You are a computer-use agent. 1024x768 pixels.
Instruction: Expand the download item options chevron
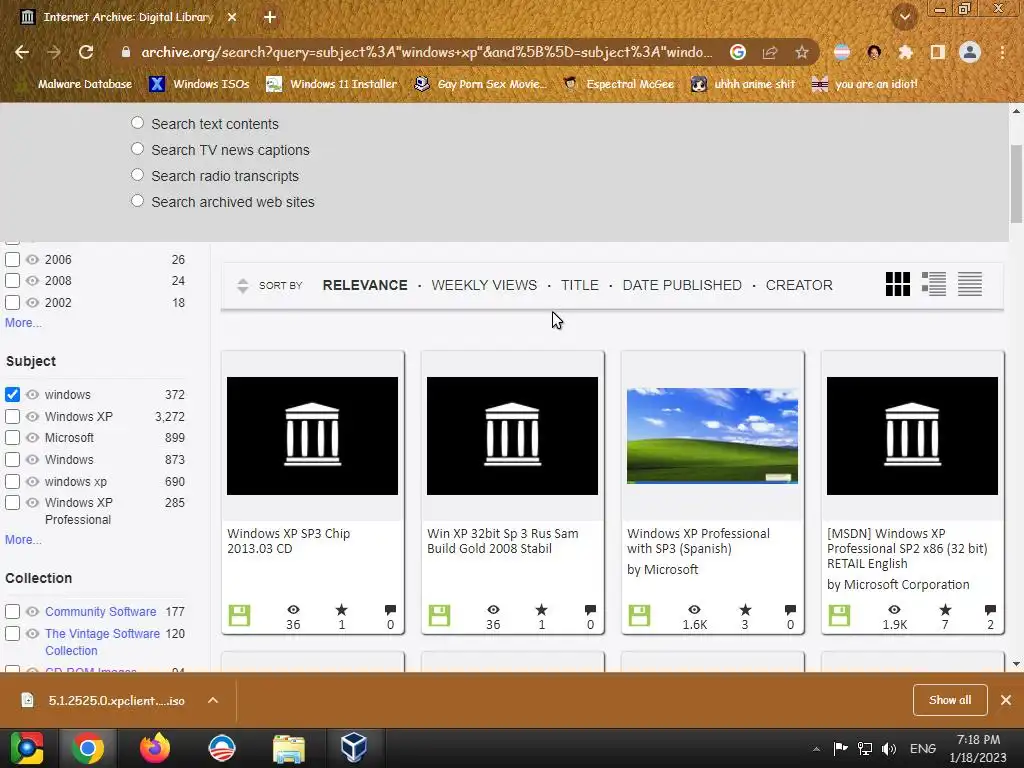pyautogui.click(x=213, y=700)
